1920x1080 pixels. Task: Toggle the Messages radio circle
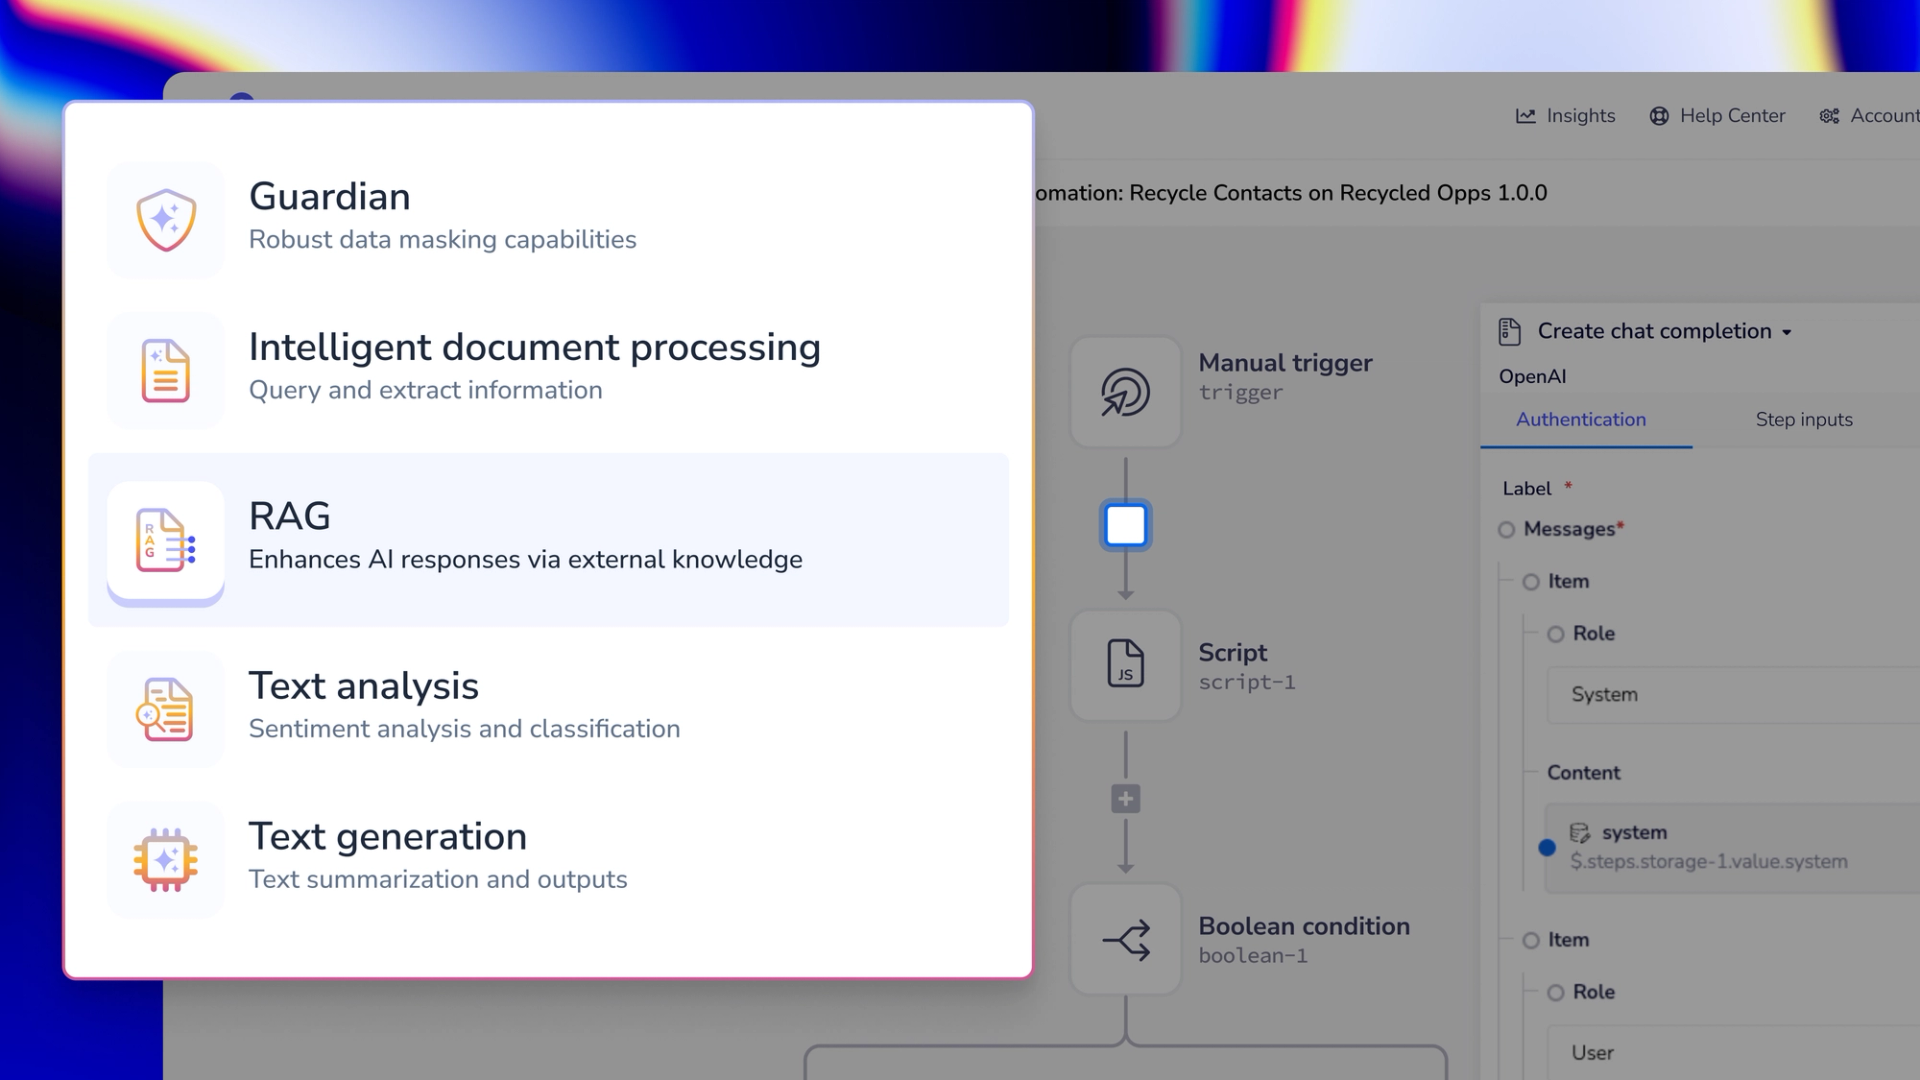coord(1506,530)
